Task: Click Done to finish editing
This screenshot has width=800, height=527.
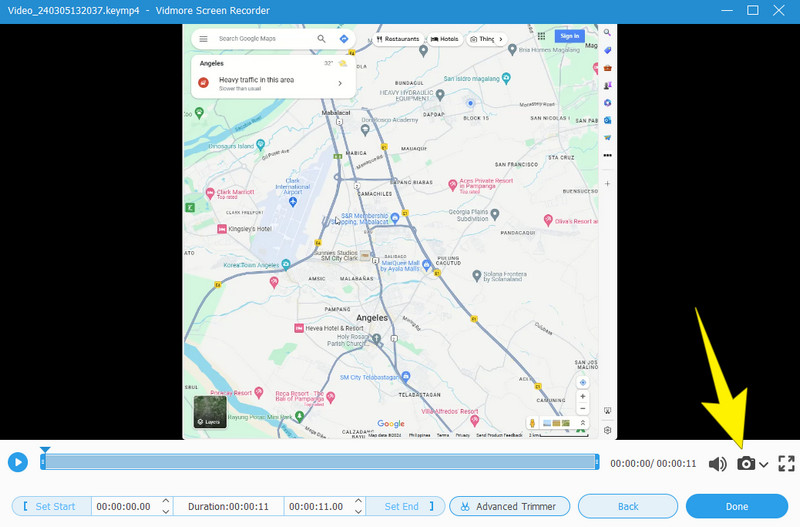Action: pyautogui.click(x=737, y=506)
